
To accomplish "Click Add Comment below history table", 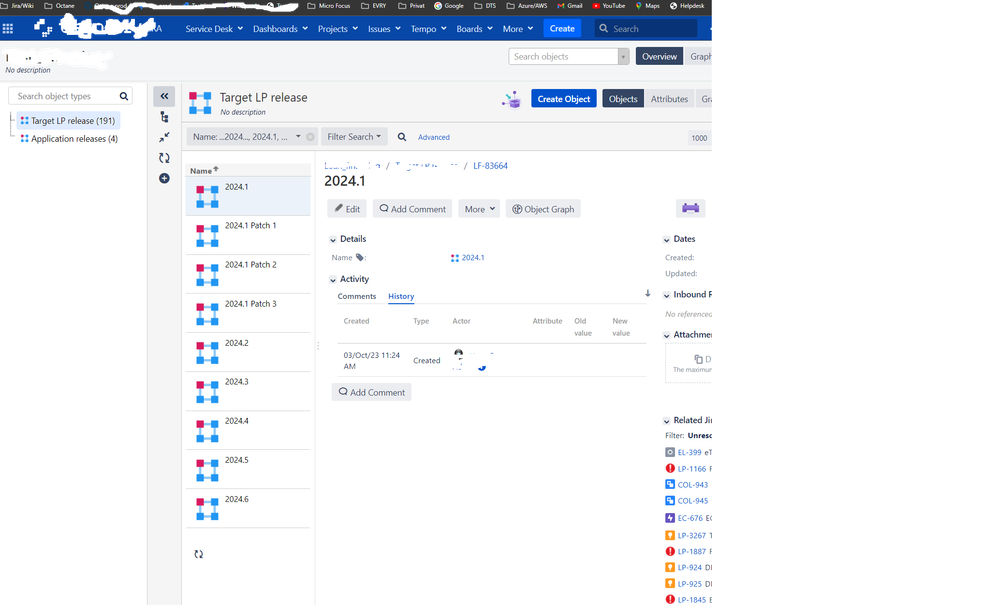I will pos(372,392).
